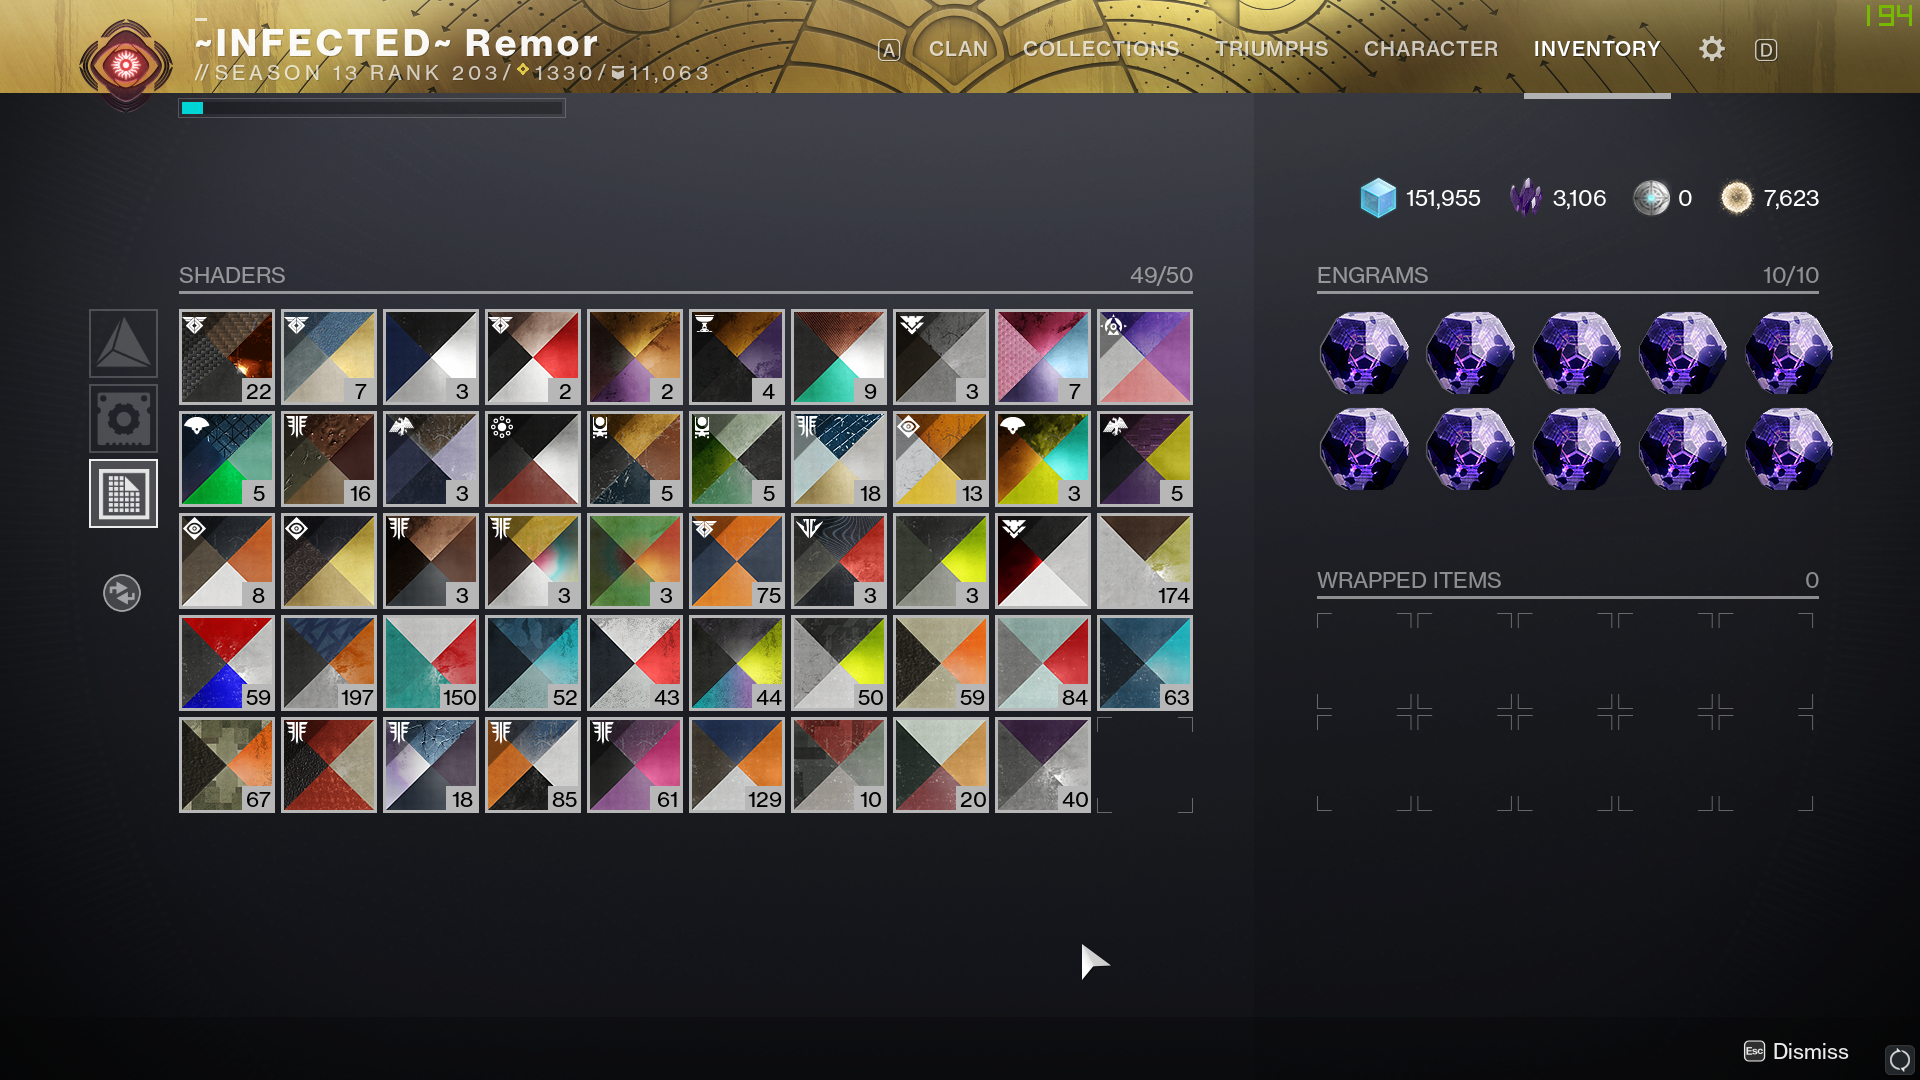Choose the shader stack showing 52
1920x1080 pixels.
point(533,663)
